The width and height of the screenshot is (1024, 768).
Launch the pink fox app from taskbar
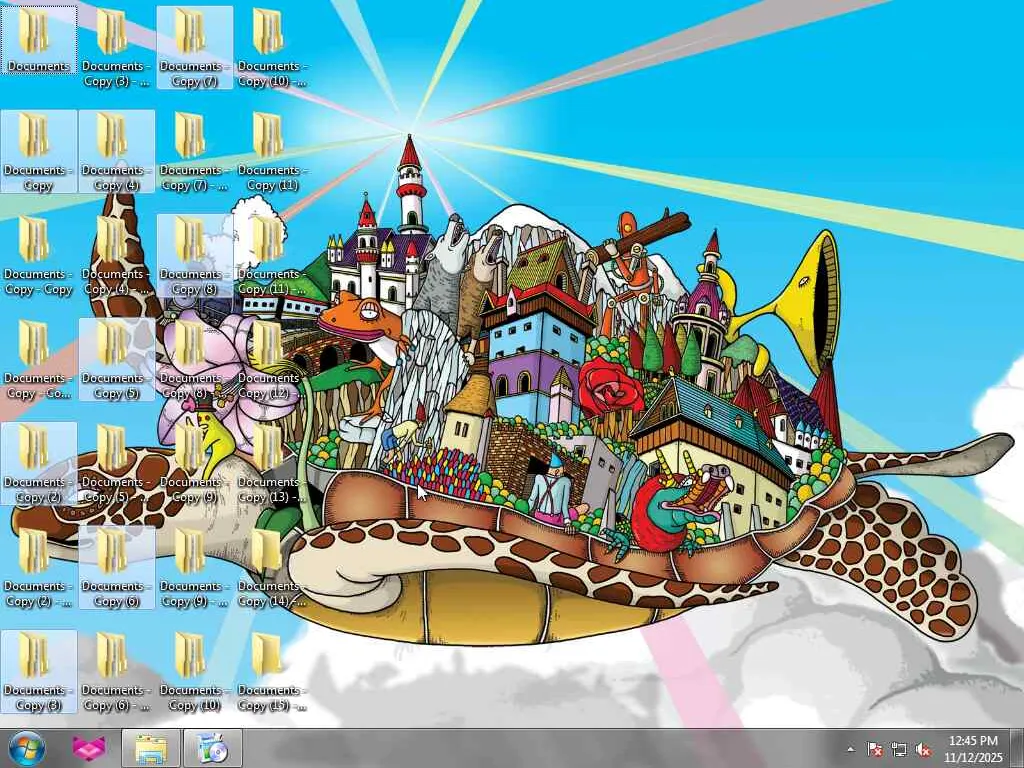[89, 748]
